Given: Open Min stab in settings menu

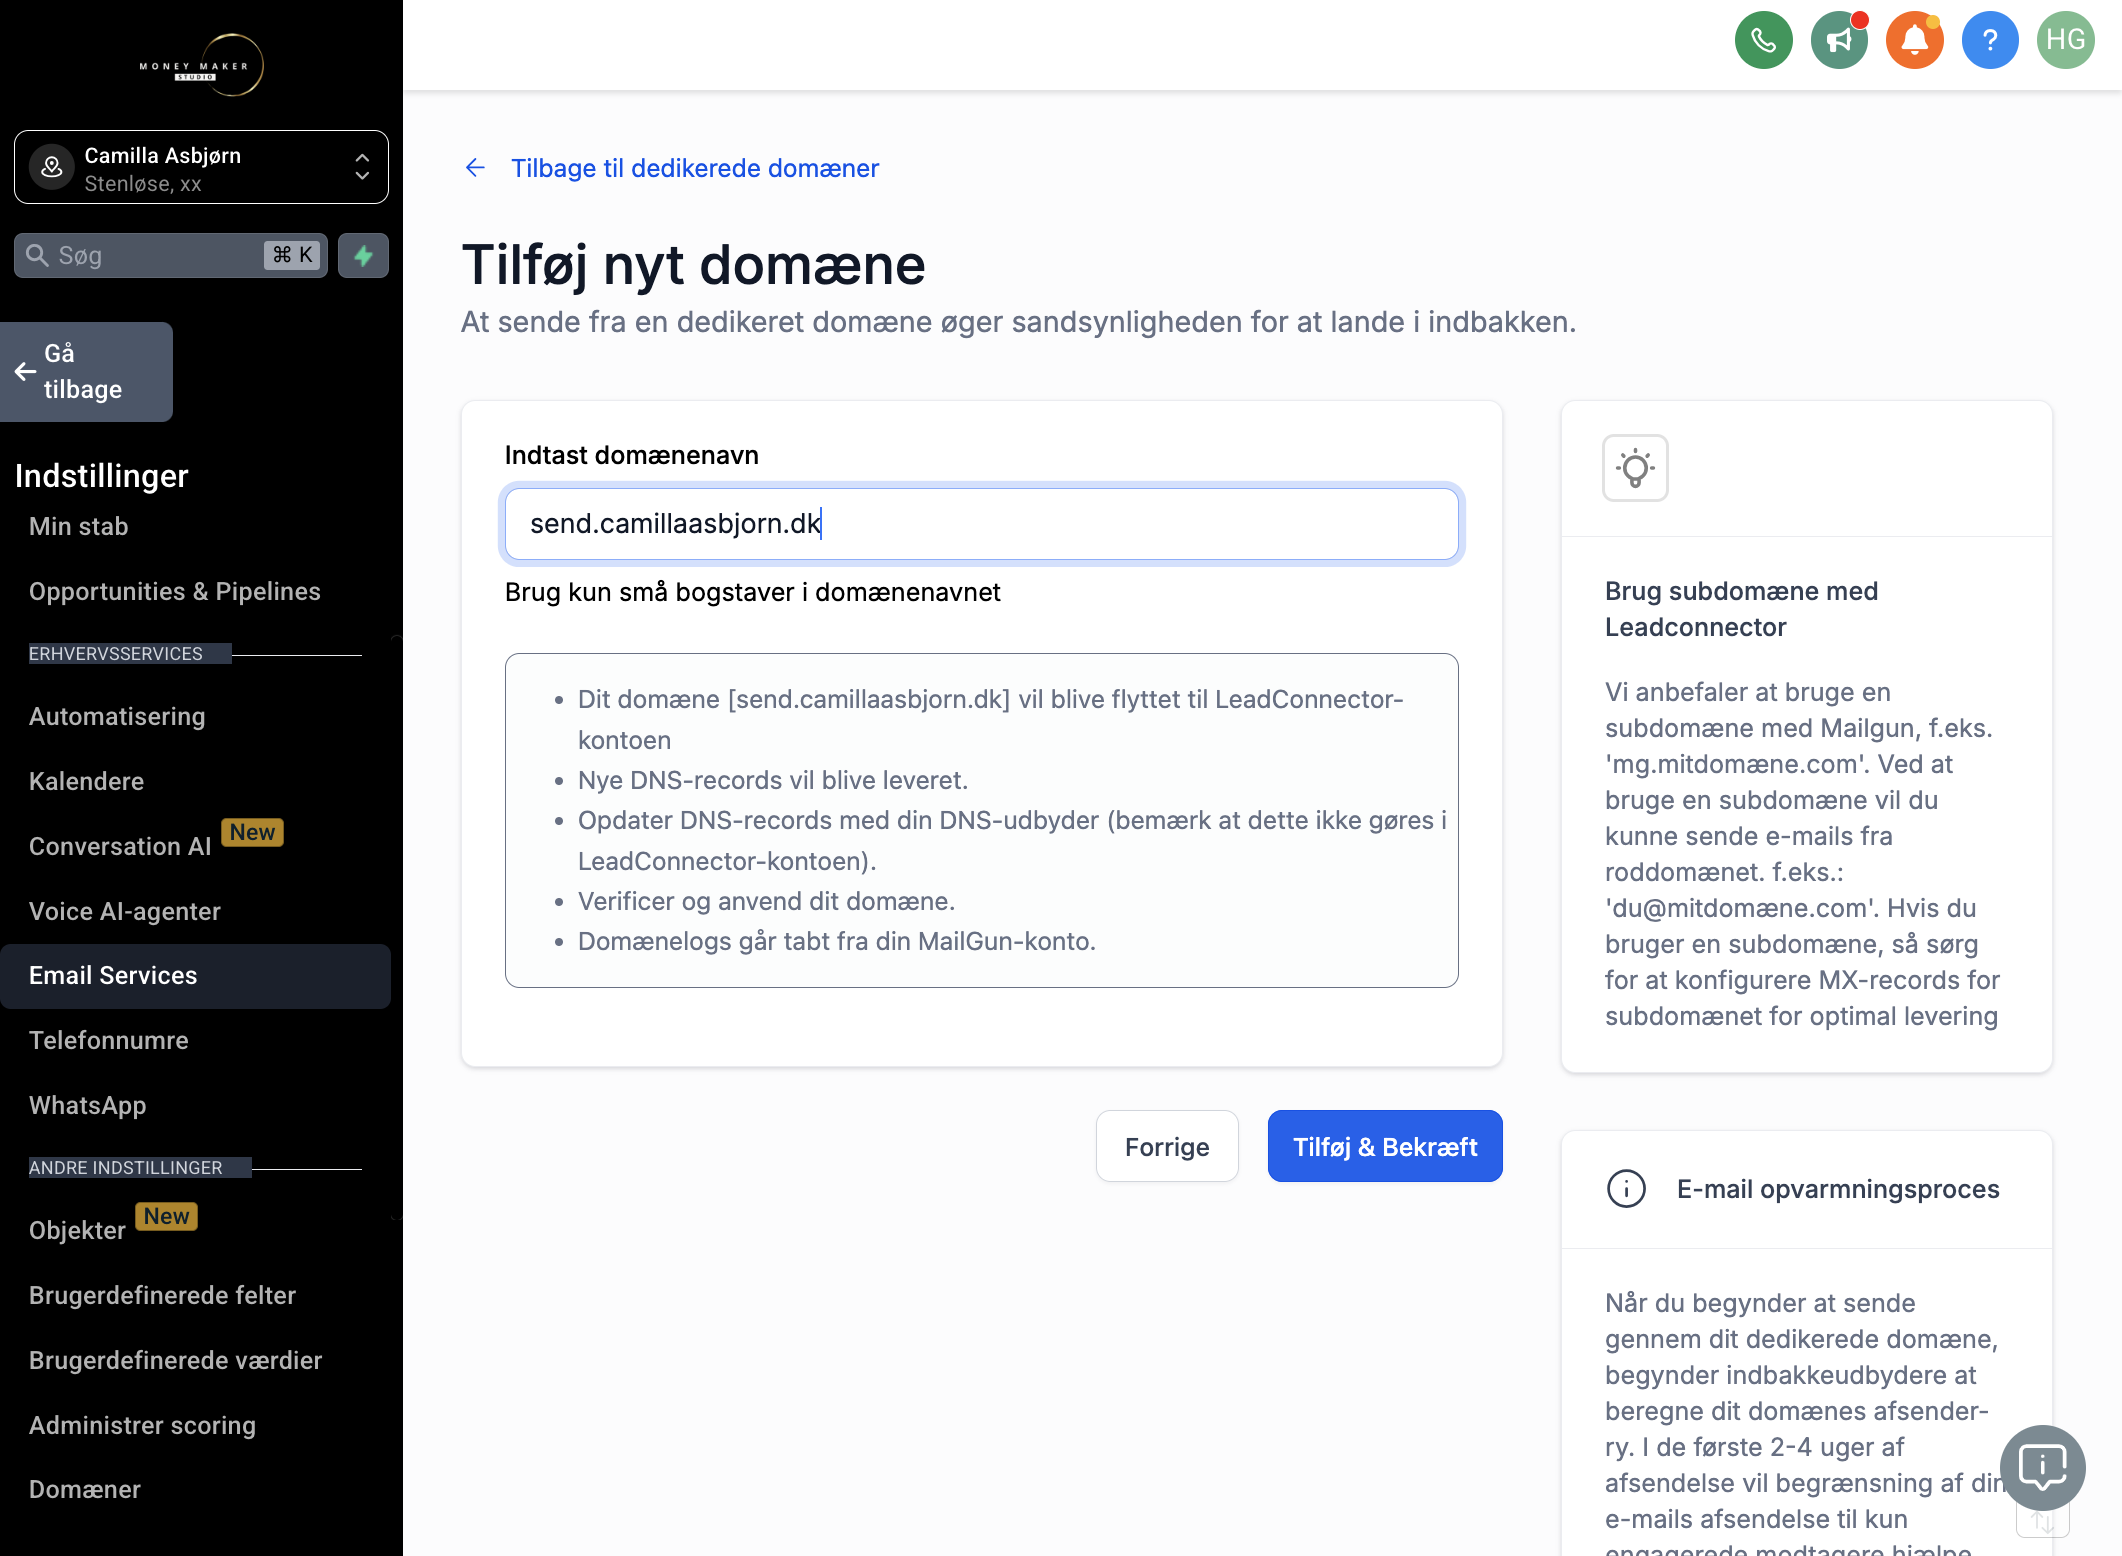Looking at the screenshot, I should [79, 526].
